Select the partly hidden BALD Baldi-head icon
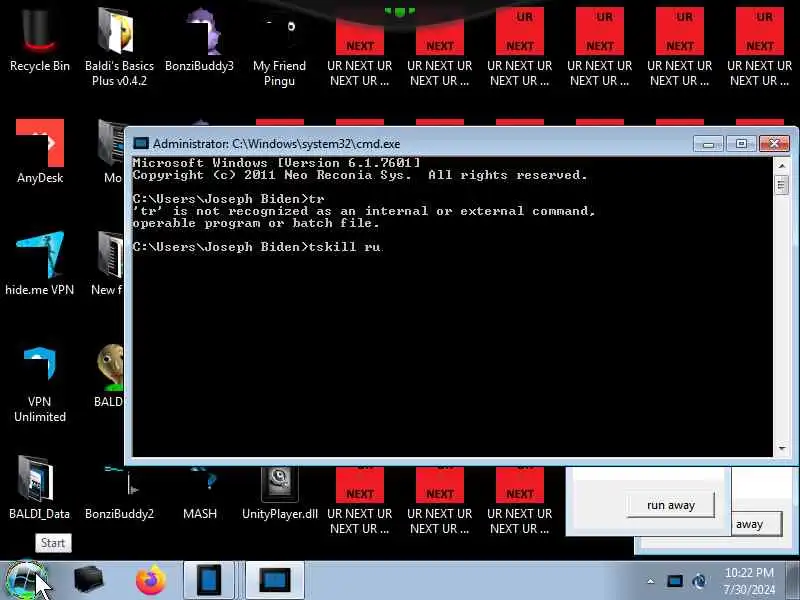 [x=110, y=375]
